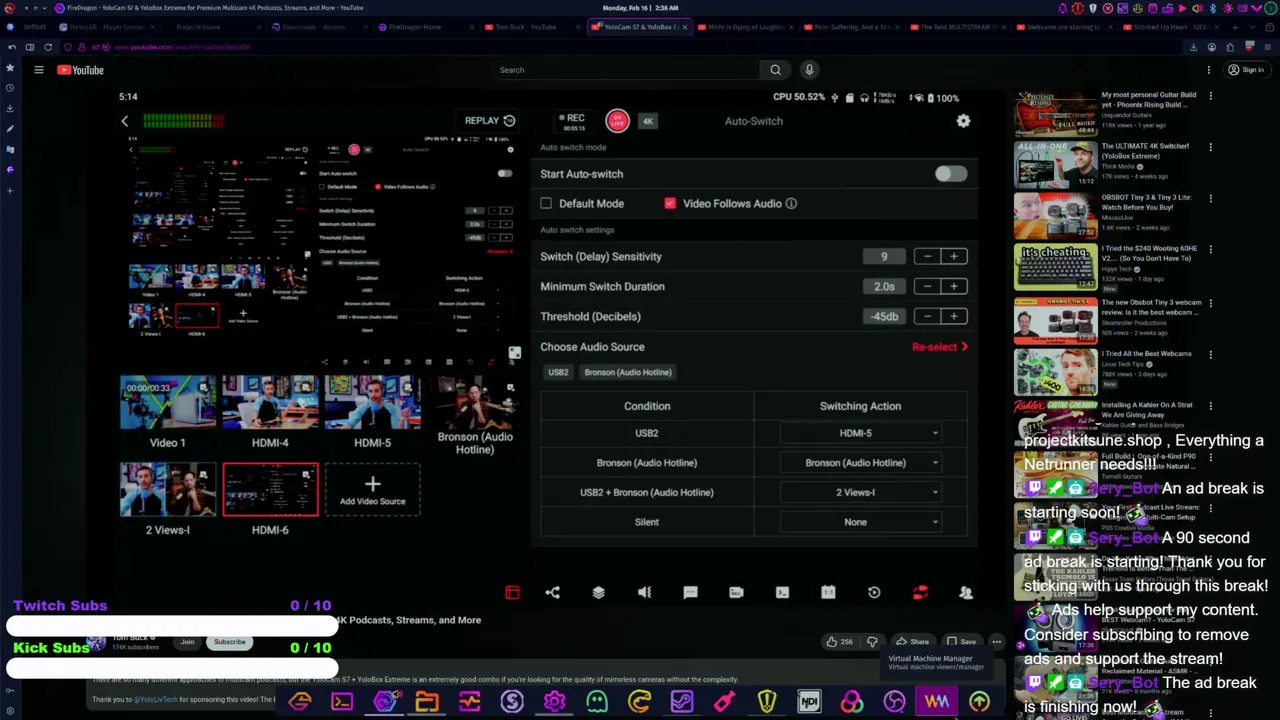Click red Go Live button in YoloBox
The width and height of the screenshot is (1280, 720).
pyautogui.click(x=617, y=121)
